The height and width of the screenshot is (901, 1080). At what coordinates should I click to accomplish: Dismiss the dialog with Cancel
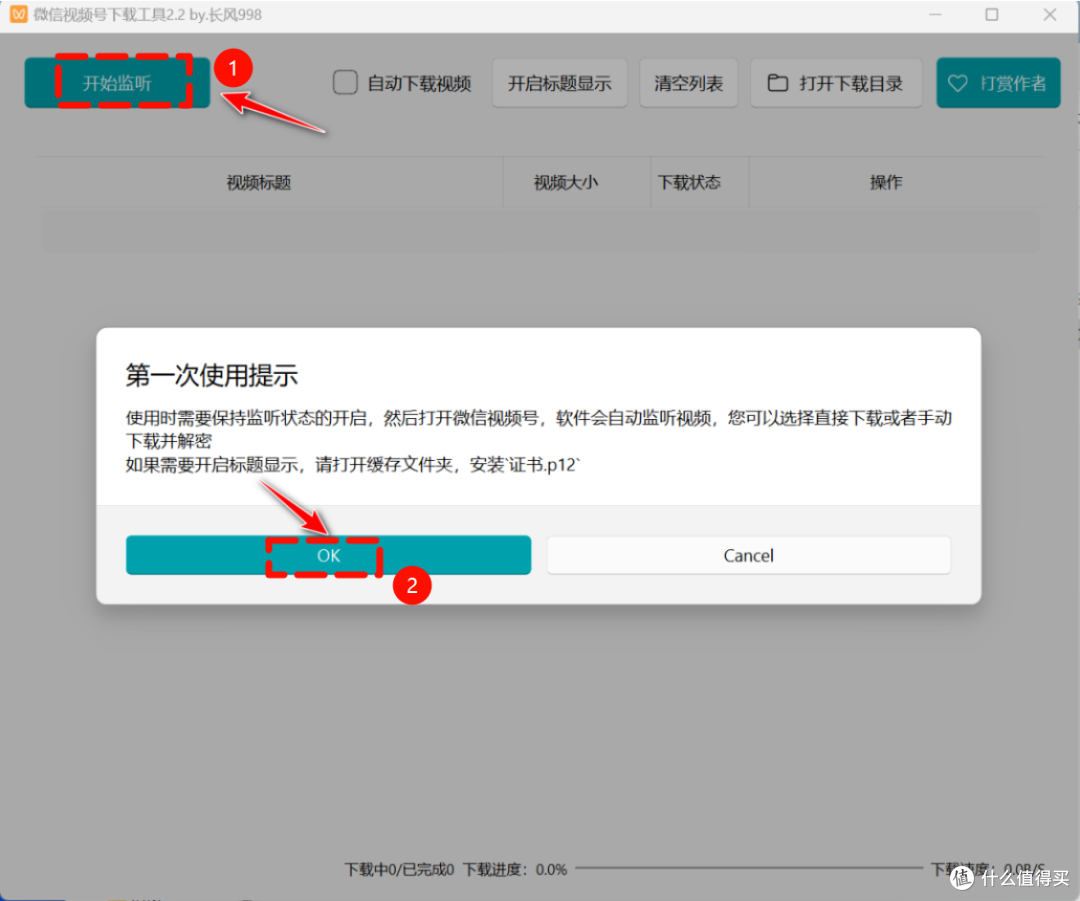pos(749,555)
